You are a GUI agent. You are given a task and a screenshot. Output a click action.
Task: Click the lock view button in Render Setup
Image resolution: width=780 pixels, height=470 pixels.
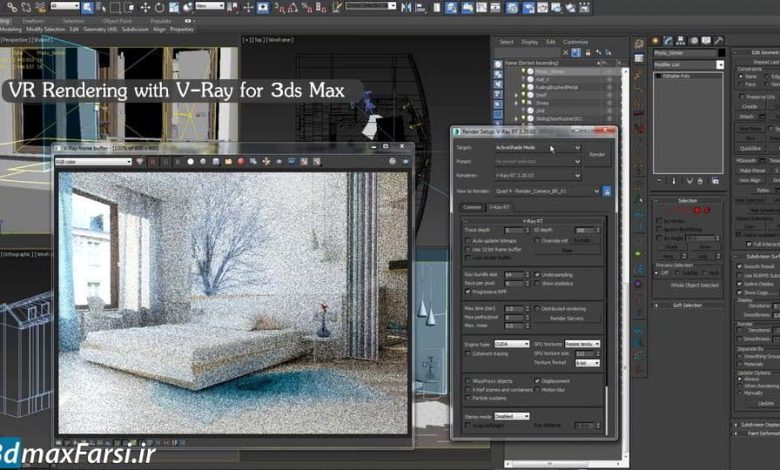coord(607,191)
